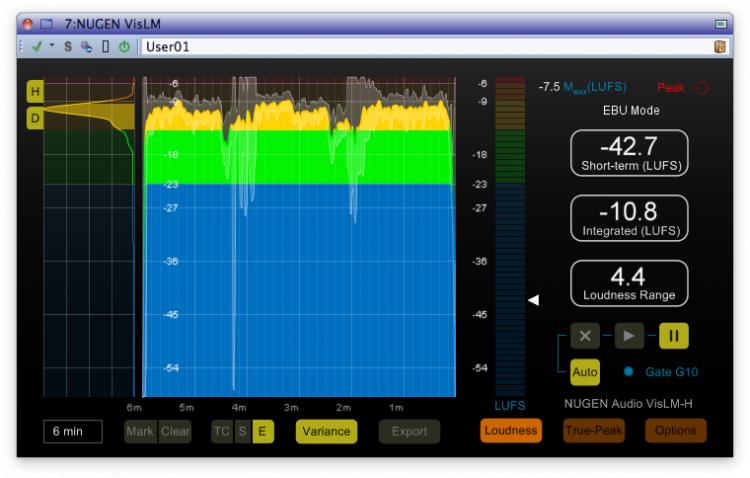Open the dropdown arrow beside the checkmark
Image resolution: width=750 pixels, height=478 pixels.
click(x=50, y=46)
